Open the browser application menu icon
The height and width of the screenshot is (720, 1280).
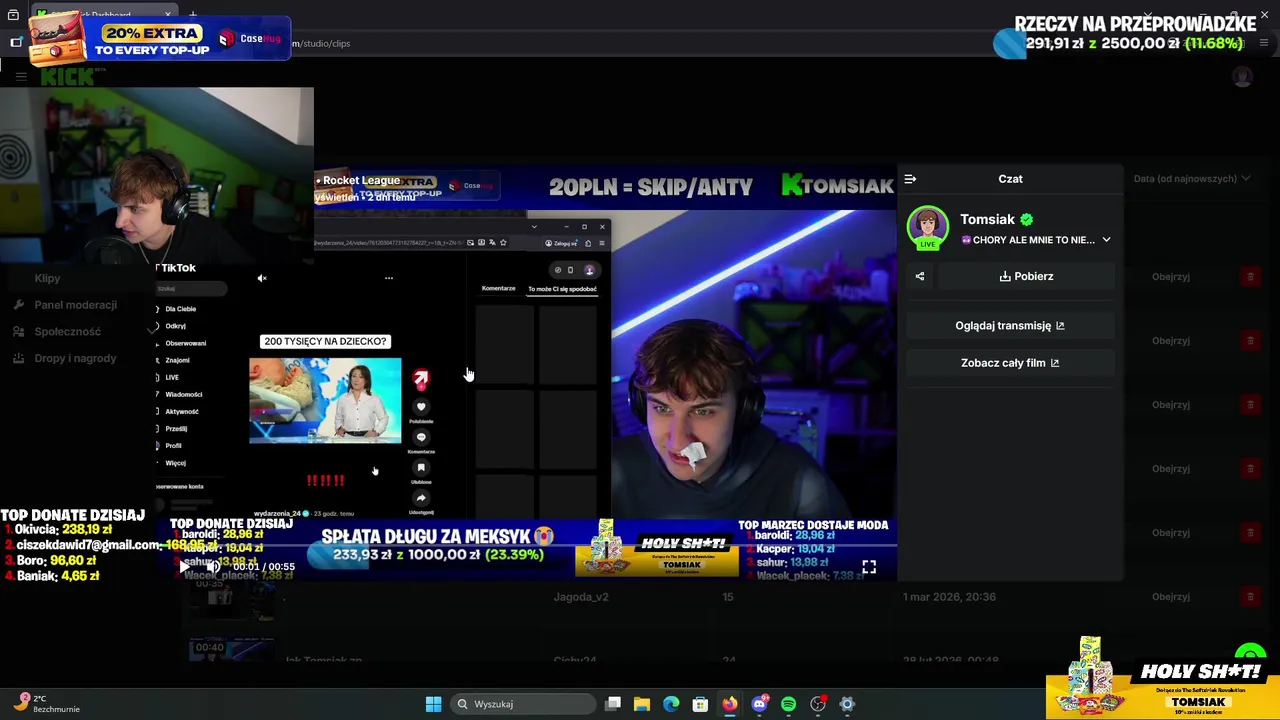coord(1264,43)
